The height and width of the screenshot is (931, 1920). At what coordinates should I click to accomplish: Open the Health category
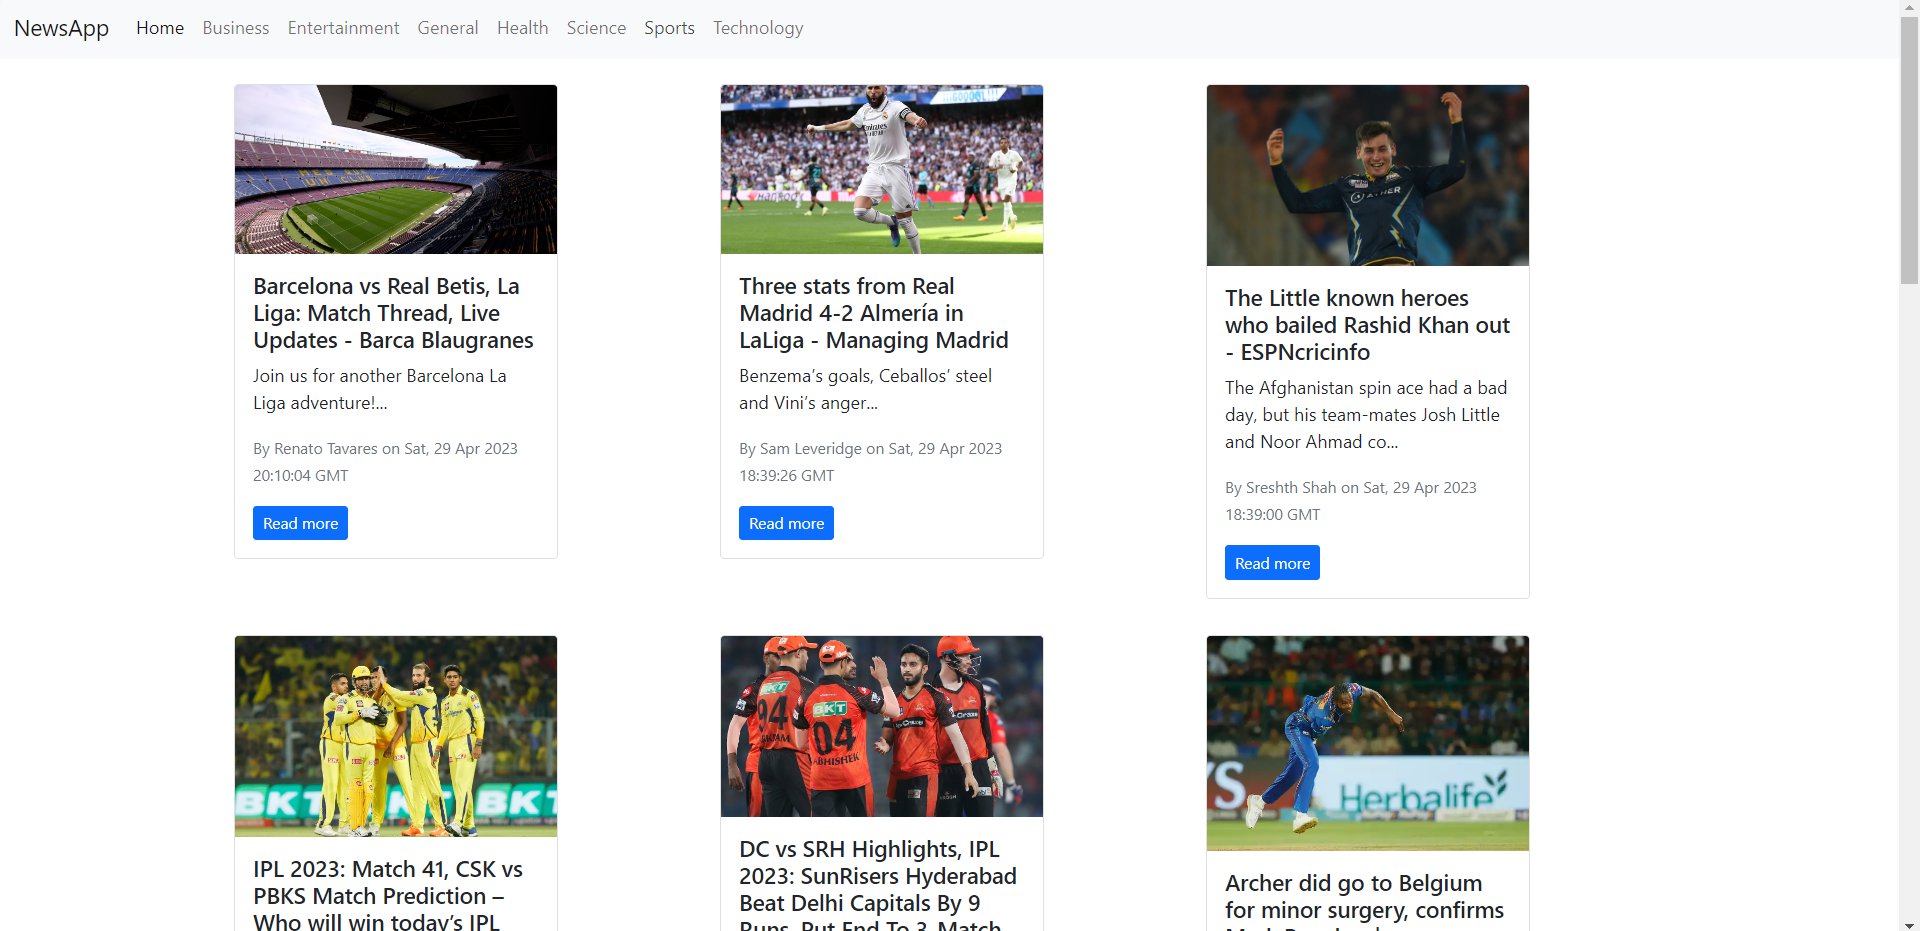tap(523, 28)
